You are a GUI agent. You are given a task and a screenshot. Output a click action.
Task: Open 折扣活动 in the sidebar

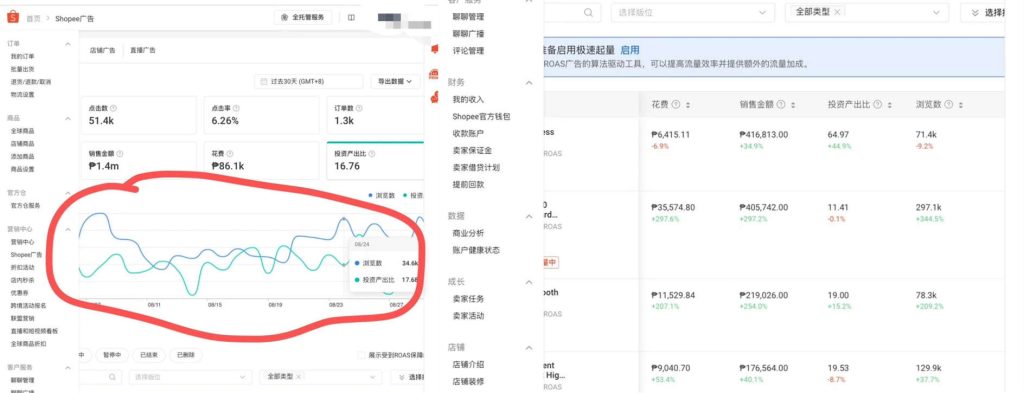click(x=22, y=268)
